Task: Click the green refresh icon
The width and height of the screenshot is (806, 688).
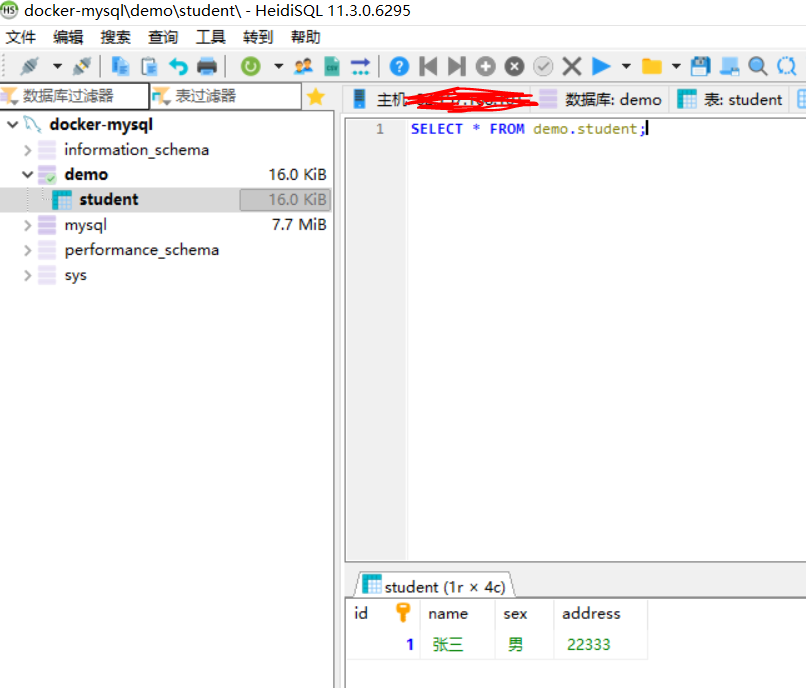Action: [251, 66]
